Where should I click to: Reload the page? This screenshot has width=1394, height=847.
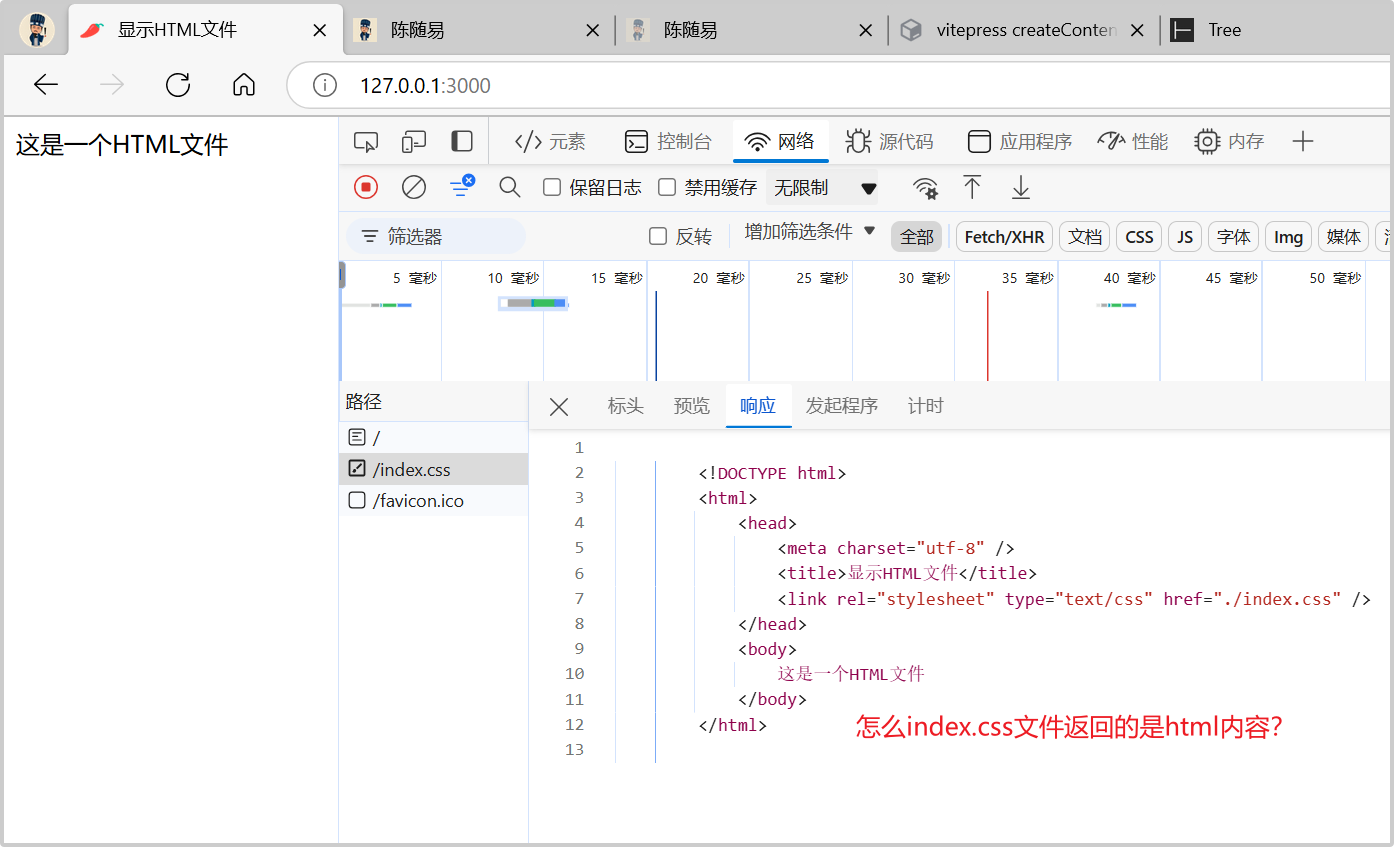pyautogui.click(x=178, y=85)
